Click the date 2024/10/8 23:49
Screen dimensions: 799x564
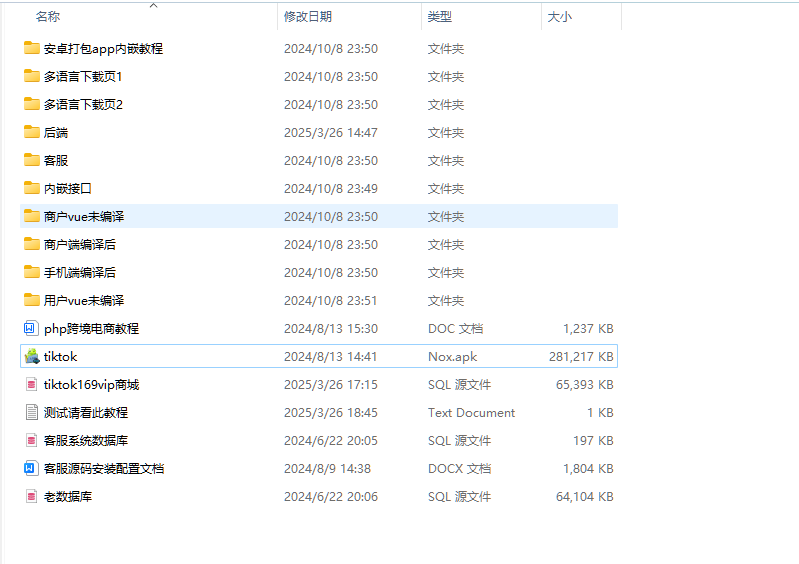(331, 189)
